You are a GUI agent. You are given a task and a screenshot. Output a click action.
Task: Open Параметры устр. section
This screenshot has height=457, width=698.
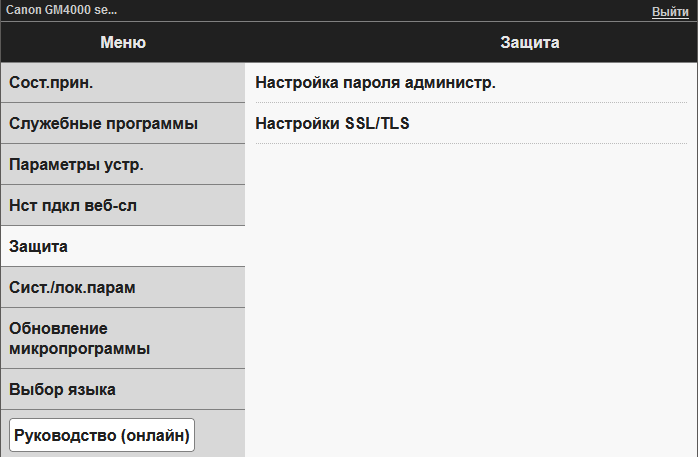tap(122, 164)
